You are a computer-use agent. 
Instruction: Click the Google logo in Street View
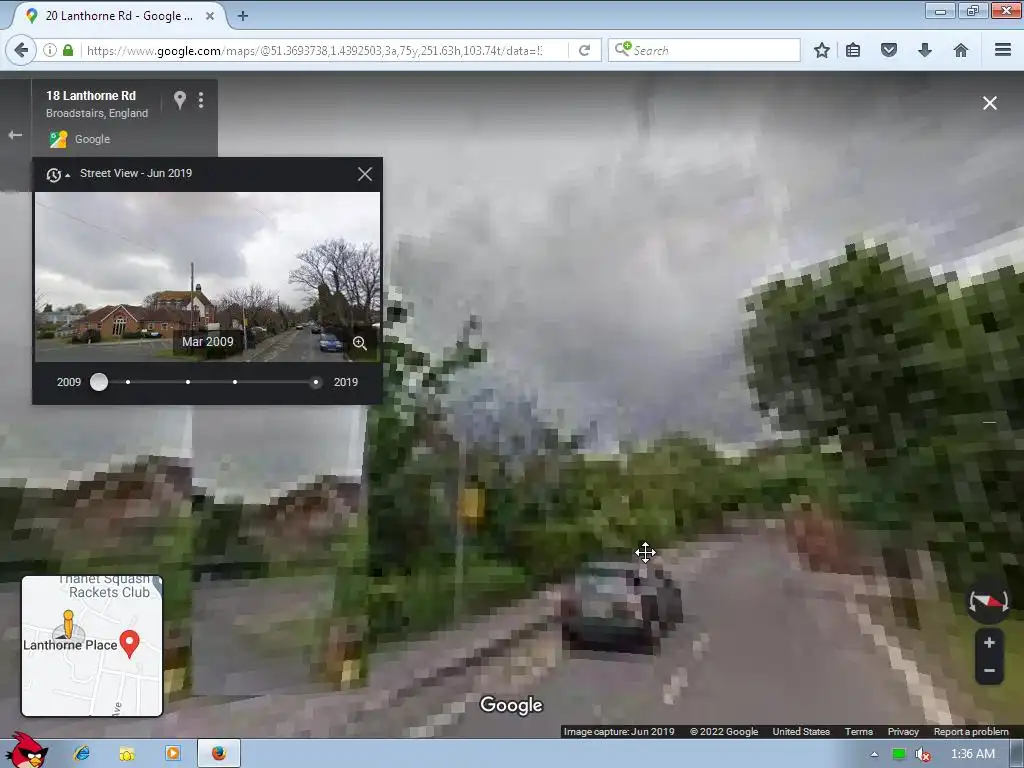point(511,705)
